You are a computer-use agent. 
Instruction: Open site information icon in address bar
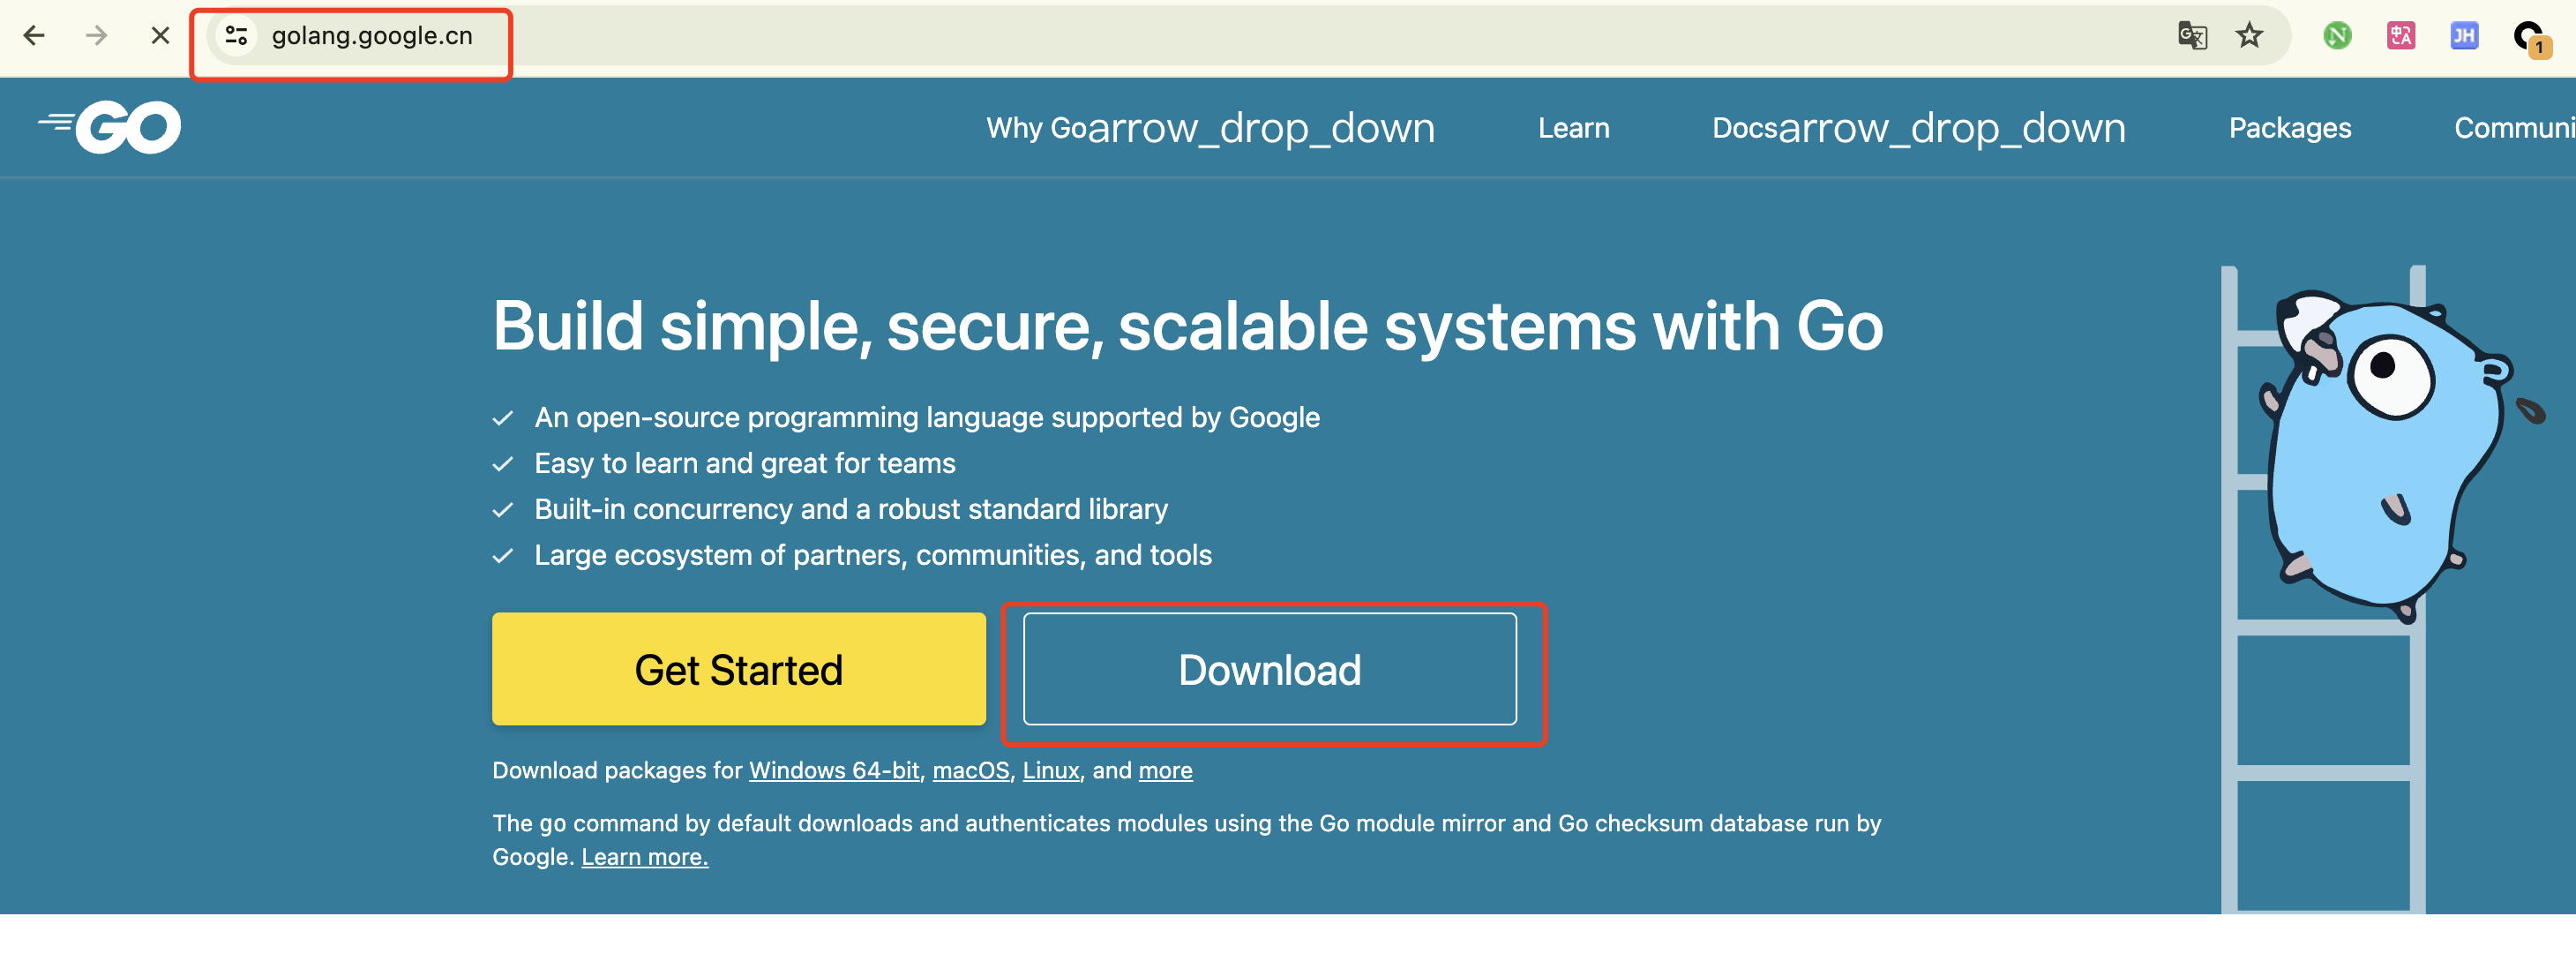point(237,36)
